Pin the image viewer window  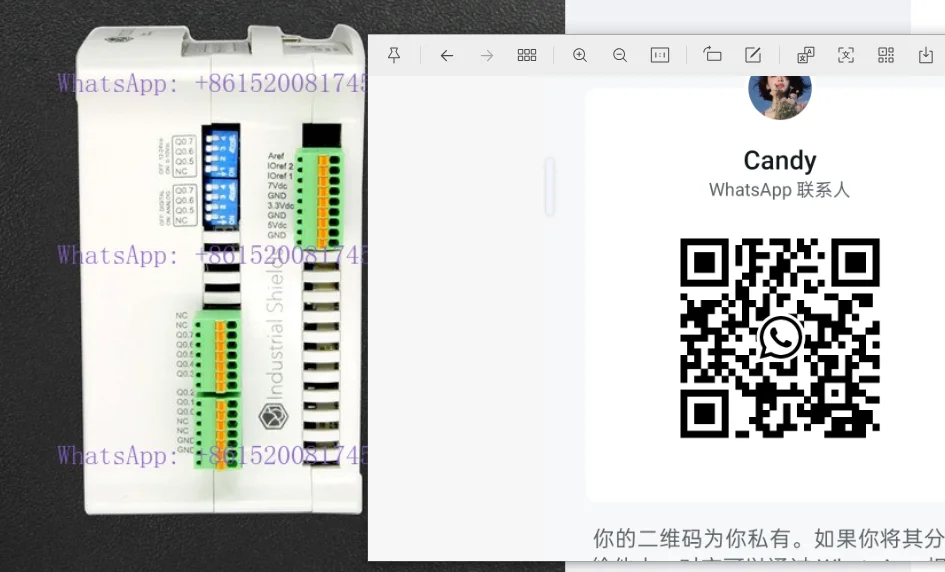(394, 55)
